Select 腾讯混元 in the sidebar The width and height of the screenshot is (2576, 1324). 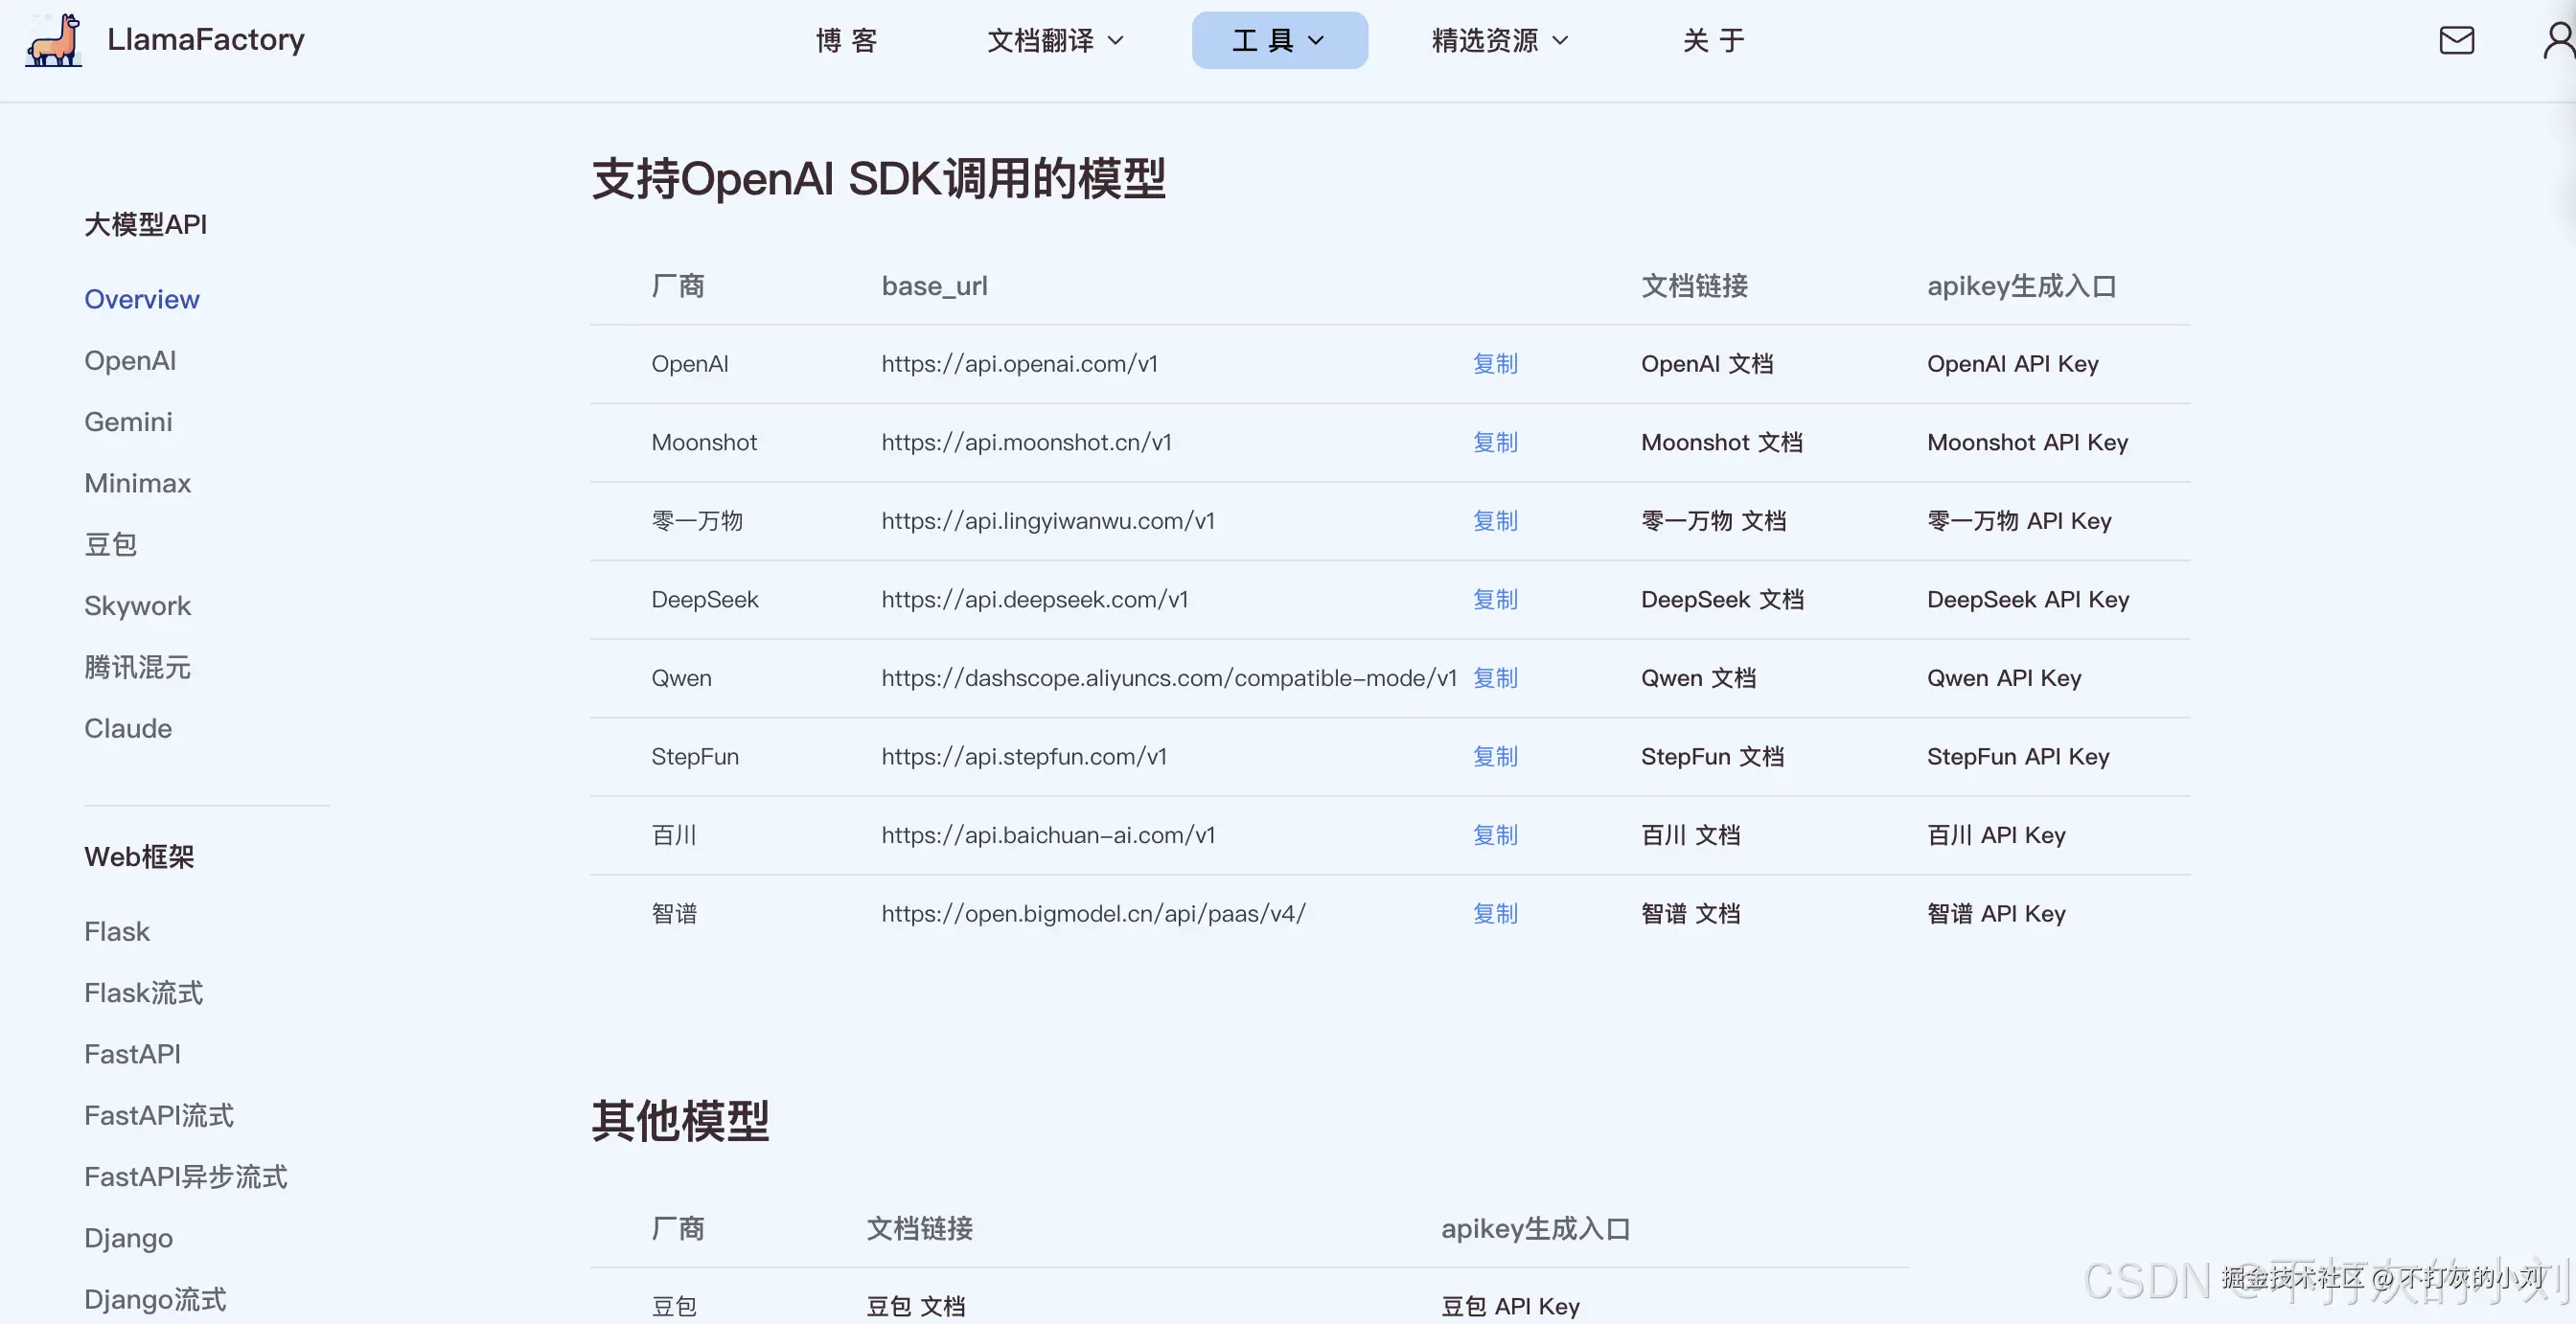coord(137,667)
